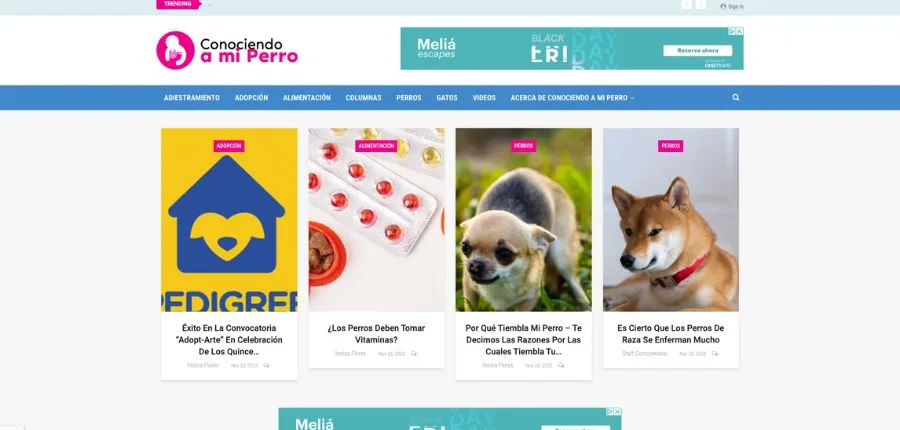The image size is (900, 430).
Task: Click the Reserva ahora ad button
Action: click(x=697, y=51)
